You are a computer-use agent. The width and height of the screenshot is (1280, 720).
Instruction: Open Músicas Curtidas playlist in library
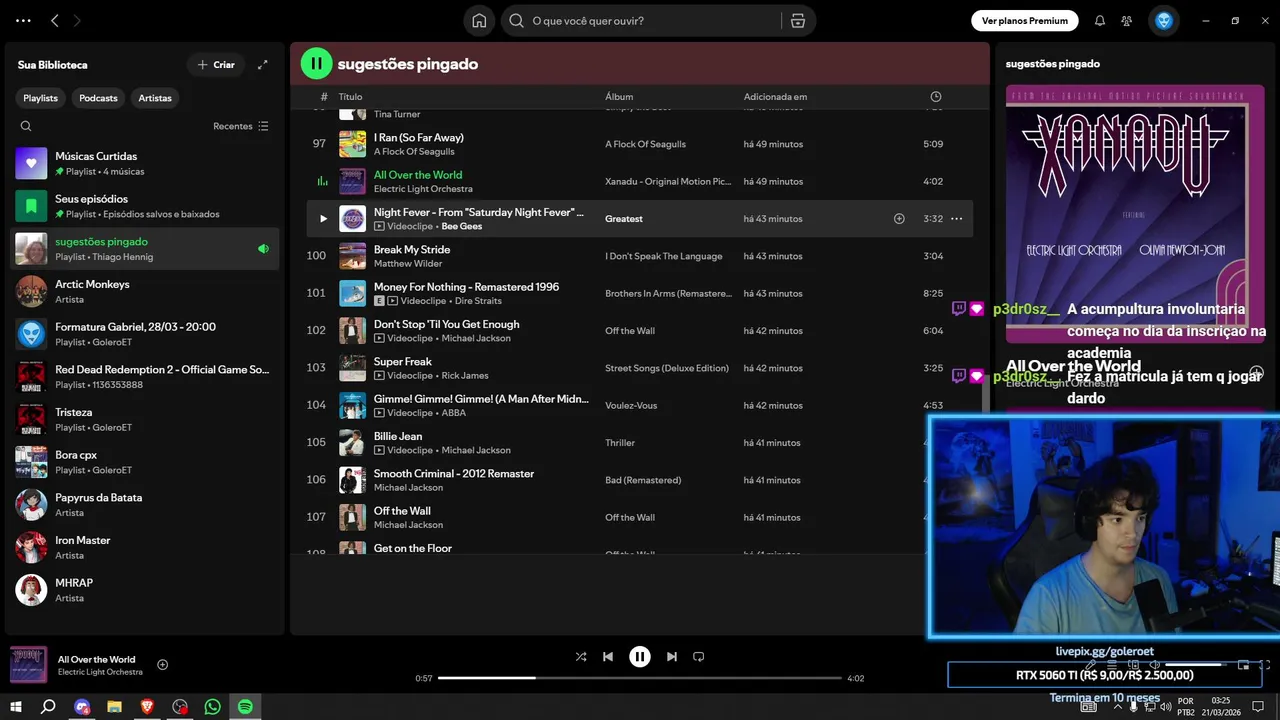(142, 163)
